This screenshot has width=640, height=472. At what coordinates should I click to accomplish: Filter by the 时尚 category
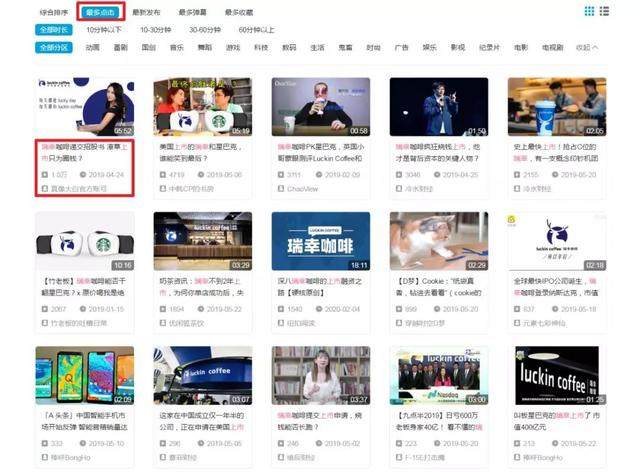[373, 47]
